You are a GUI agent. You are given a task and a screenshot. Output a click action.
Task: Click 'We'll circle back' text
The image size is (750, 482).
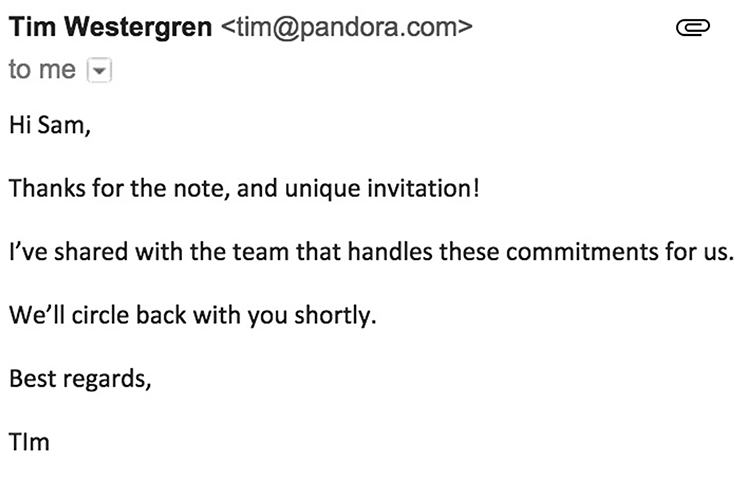click(98, 315)
